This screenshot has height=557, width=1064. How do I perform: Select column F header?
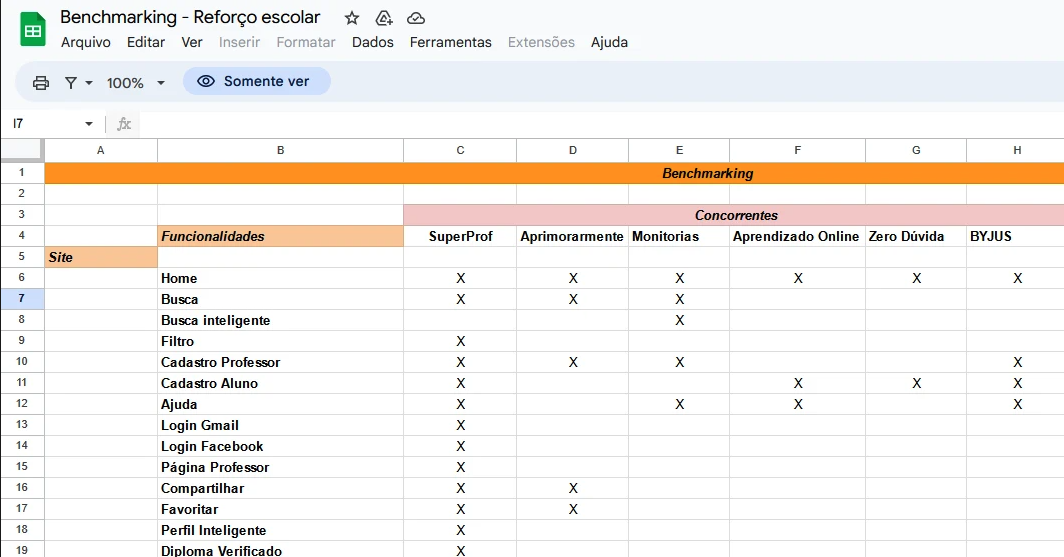[797, 150]
